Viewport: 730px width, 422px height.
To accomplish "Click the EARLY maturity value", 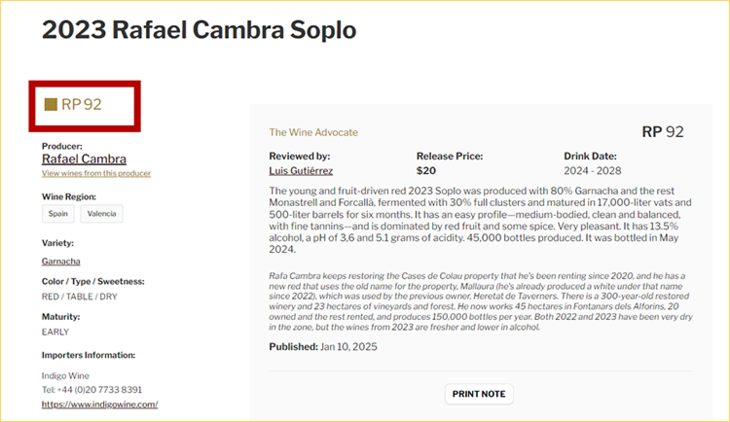I will pyautogui.click(x=55, y=331).
